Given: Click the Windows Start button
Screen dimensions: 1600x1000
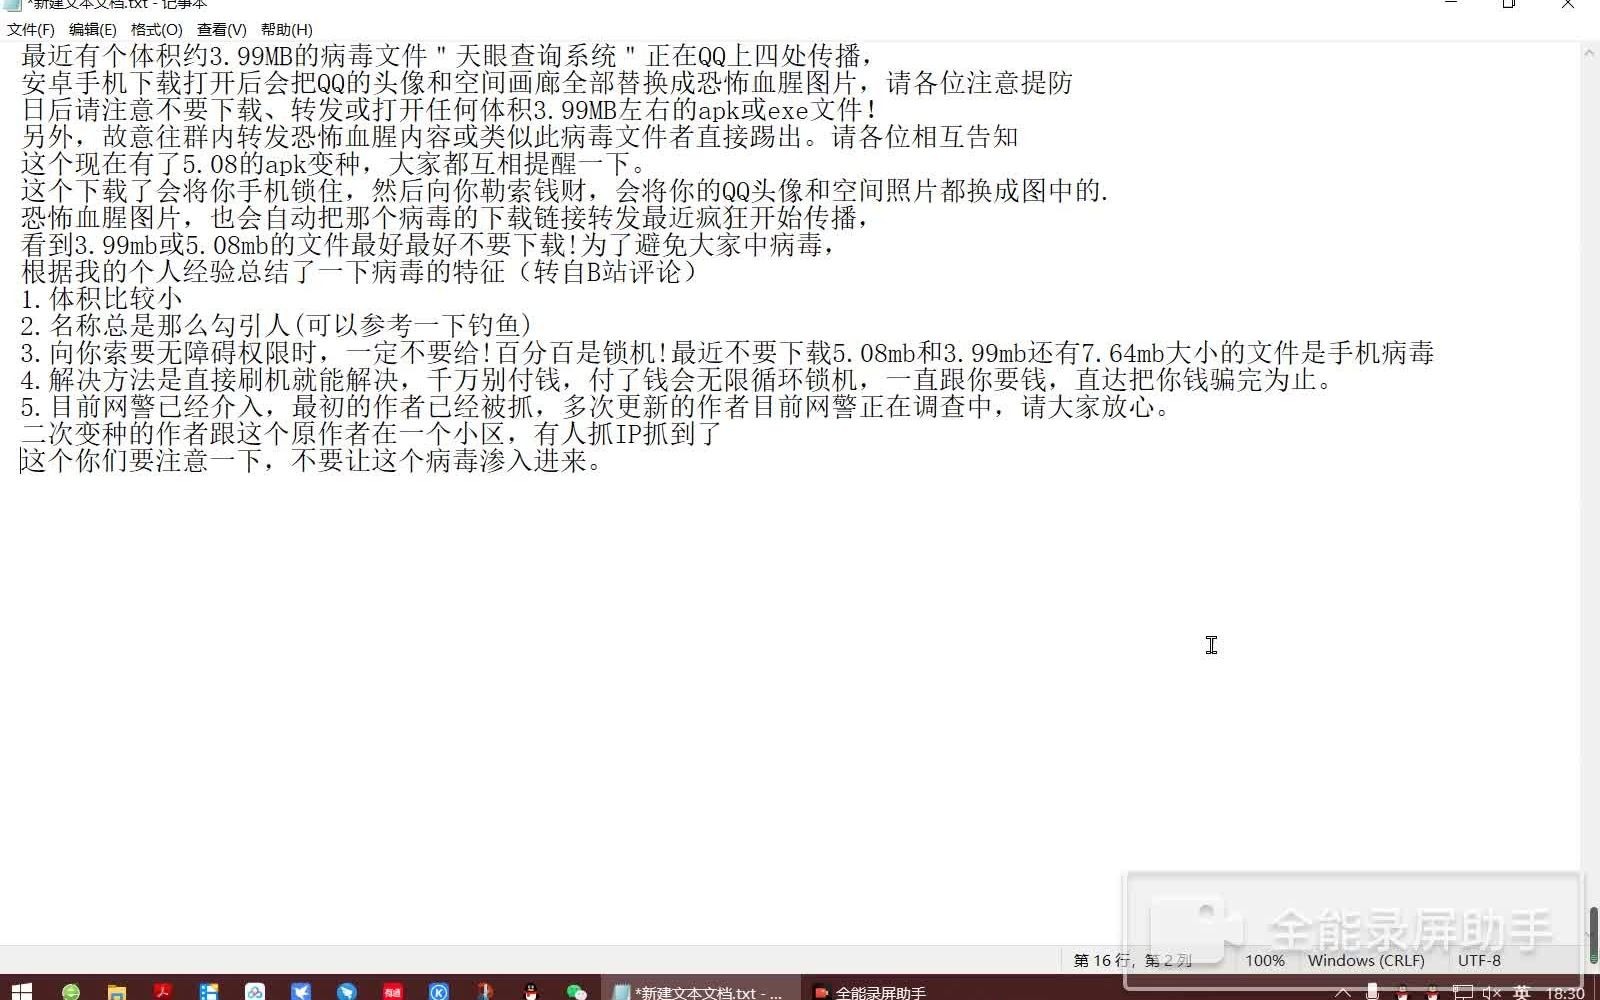Looking at the screenshot, I should 22,991.
